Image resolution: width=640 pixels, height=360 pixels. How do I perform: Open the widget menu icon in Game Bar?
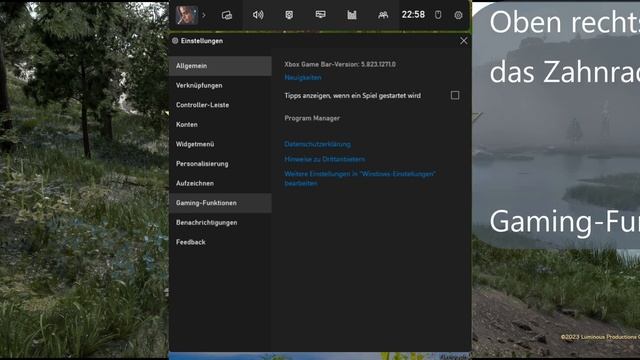click(x=227, y=15)
